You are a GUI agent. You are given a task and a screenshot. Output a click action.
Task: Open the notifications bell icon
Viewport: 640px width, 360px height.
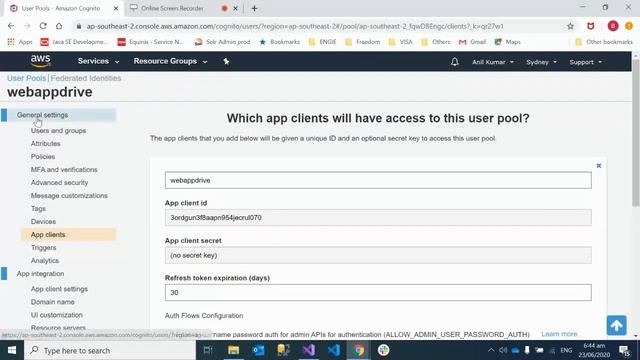455,62
